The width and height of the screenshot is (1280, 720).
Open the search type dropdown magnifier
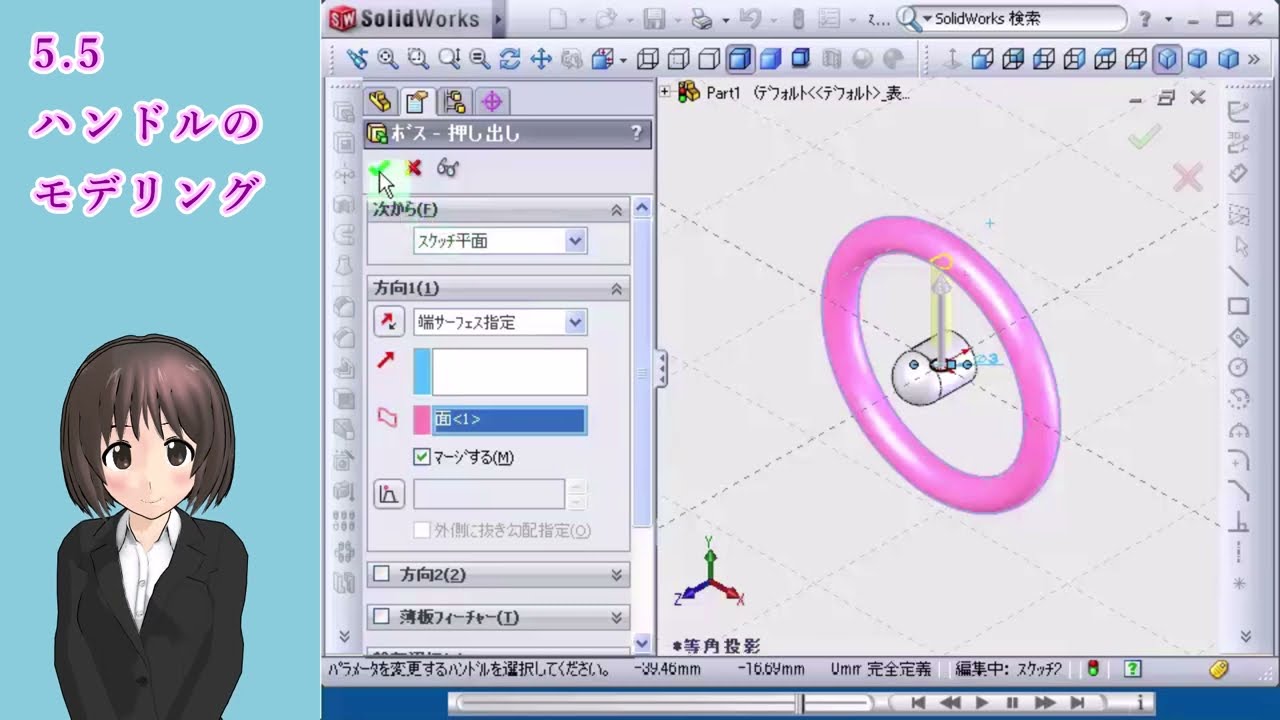pos(914,19)
